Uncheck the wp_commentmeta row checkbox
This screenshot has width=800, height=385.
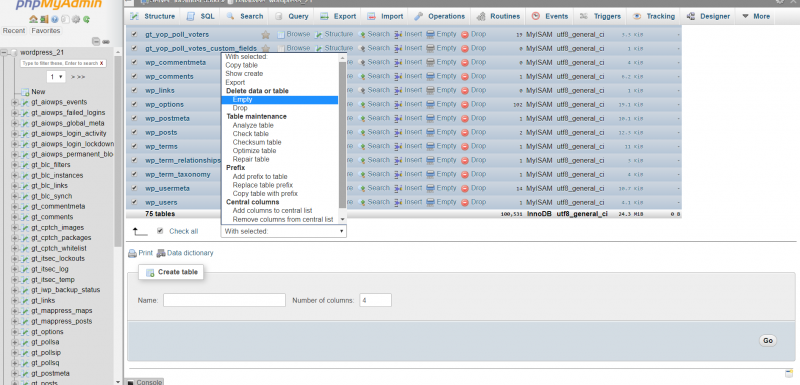coord(134,62)
